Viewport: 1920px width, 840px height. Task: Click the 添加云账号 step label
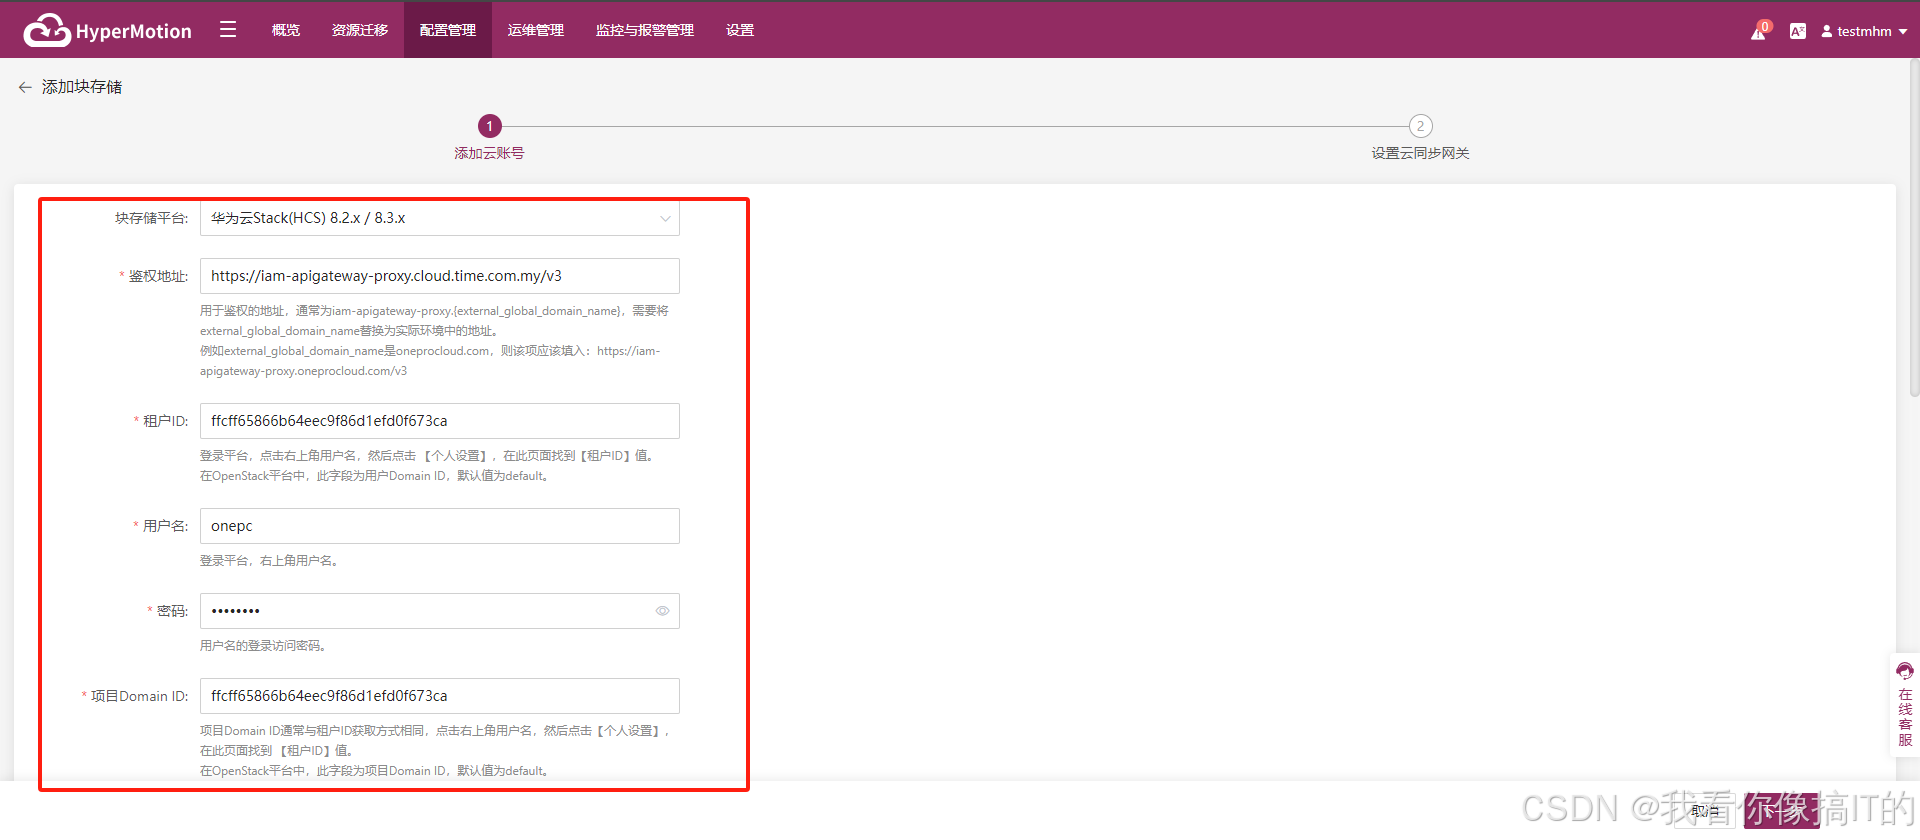[x=489, y=153]
